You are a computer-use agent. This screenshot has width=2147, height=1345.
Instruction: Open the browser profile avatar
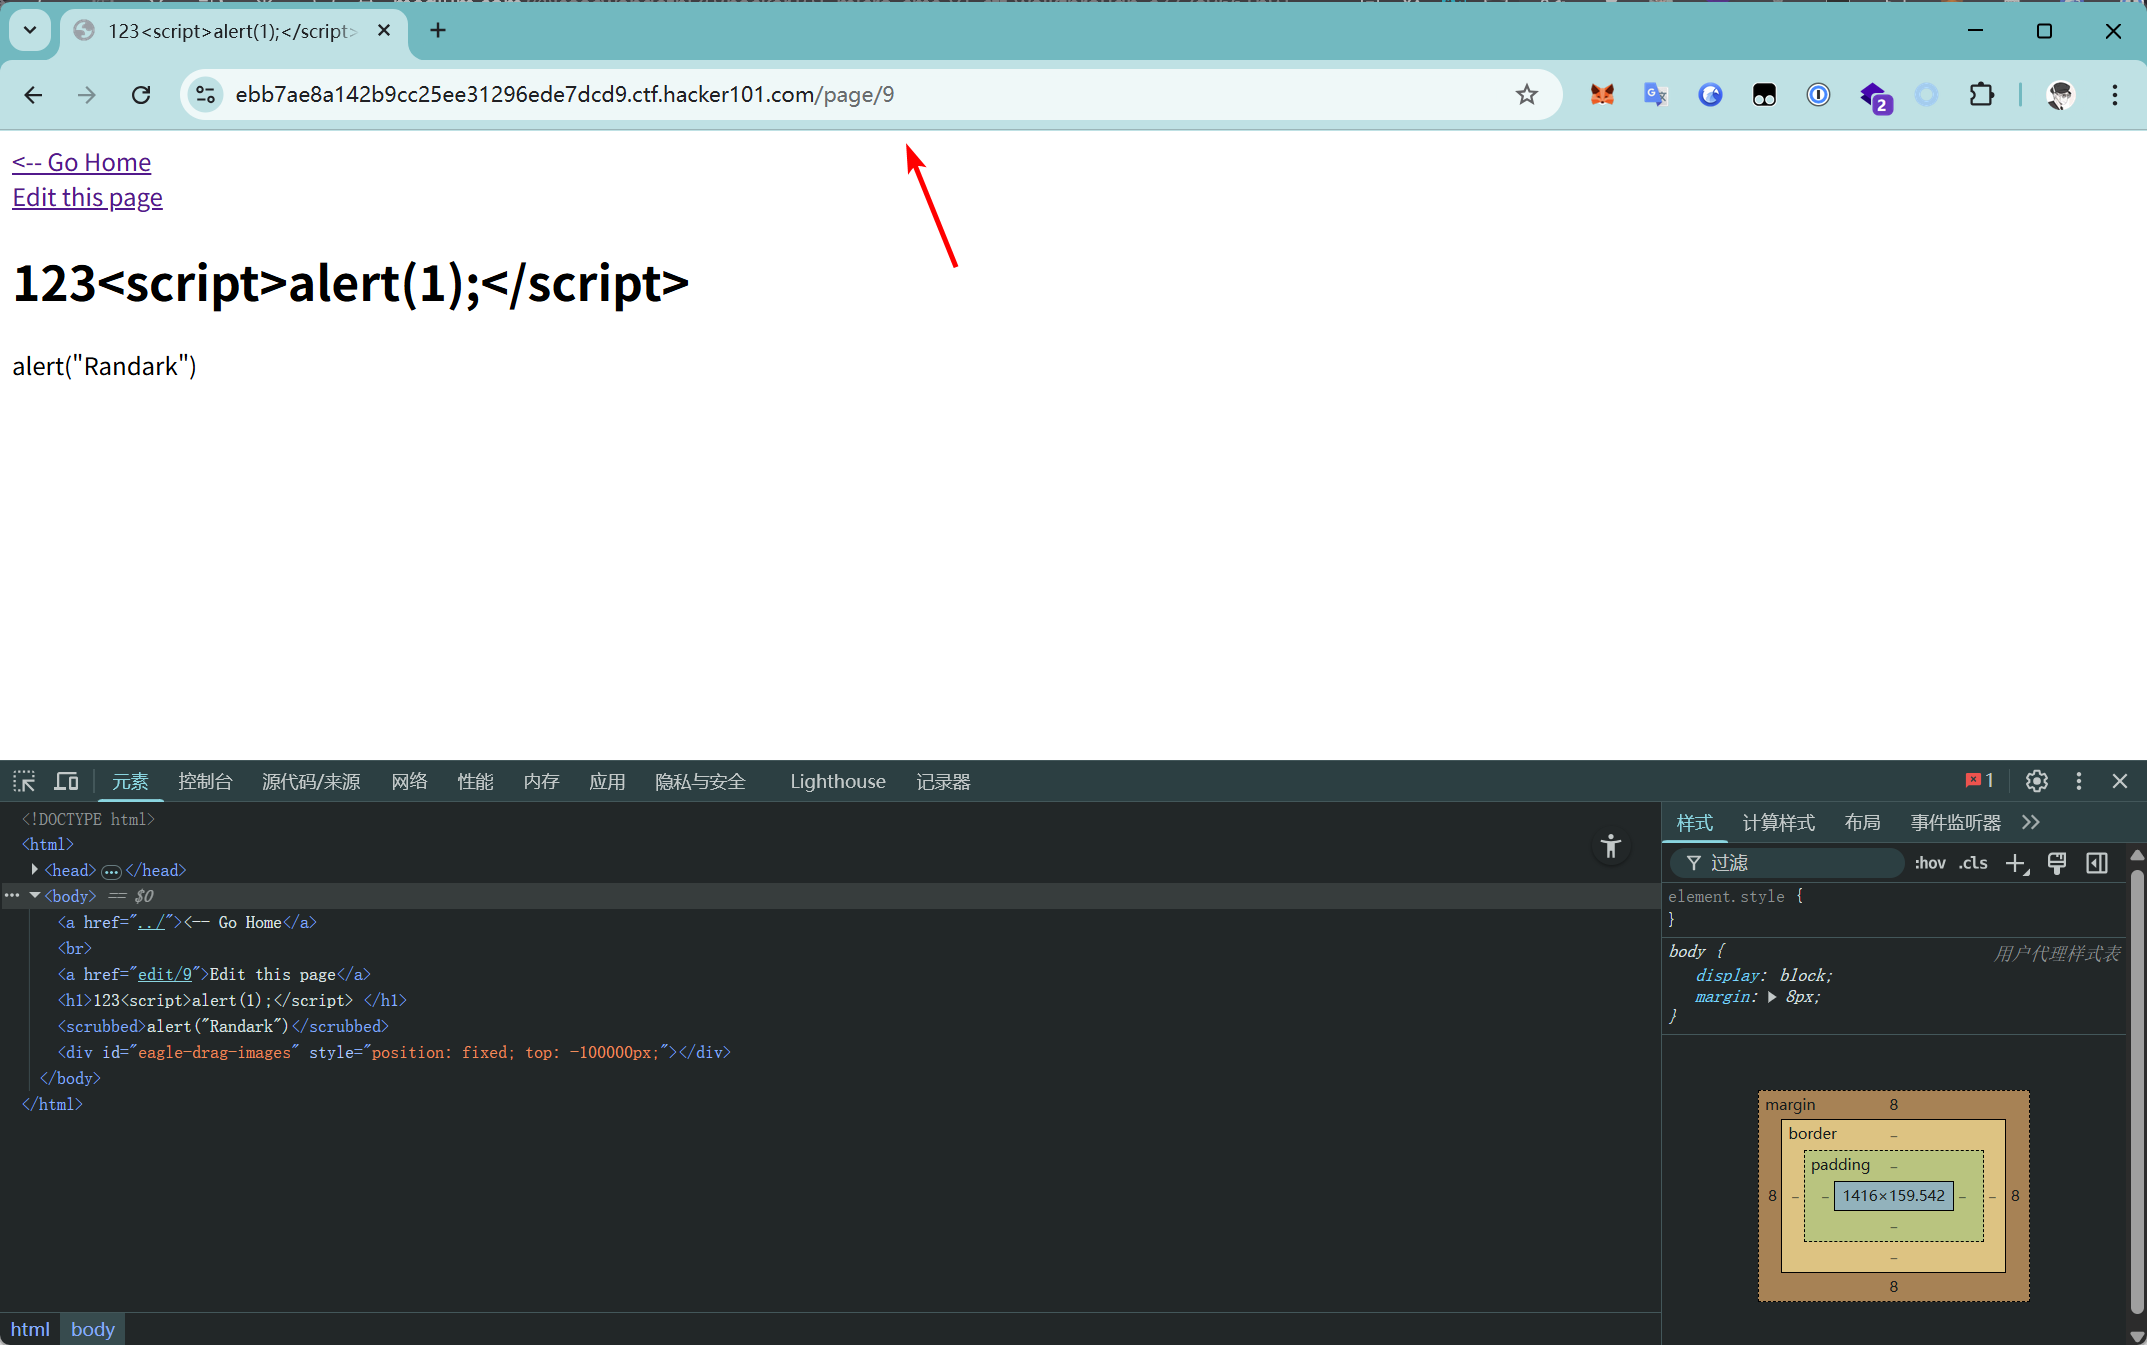[2060, 95]
